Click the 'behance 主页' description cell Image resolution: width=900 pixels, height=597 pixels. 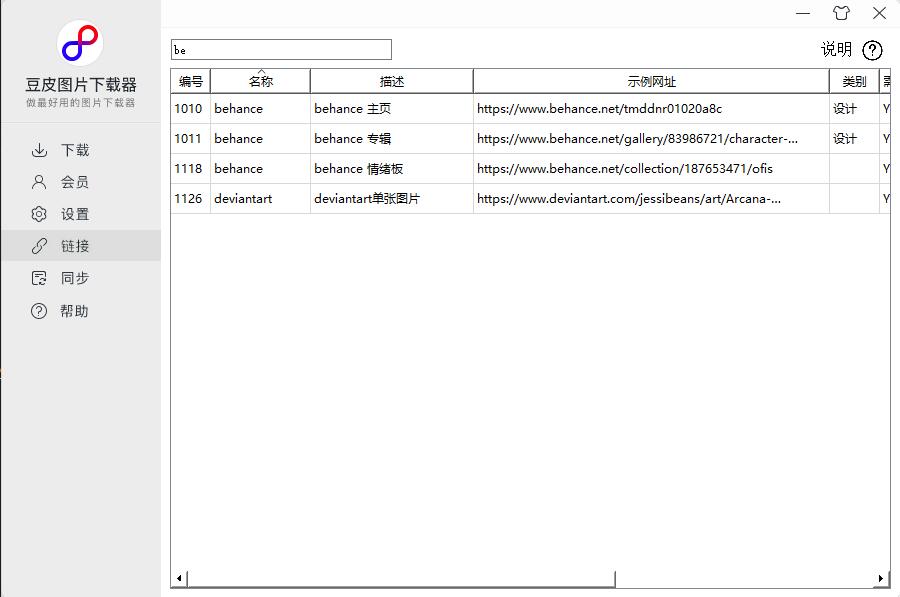click(392, 108)
